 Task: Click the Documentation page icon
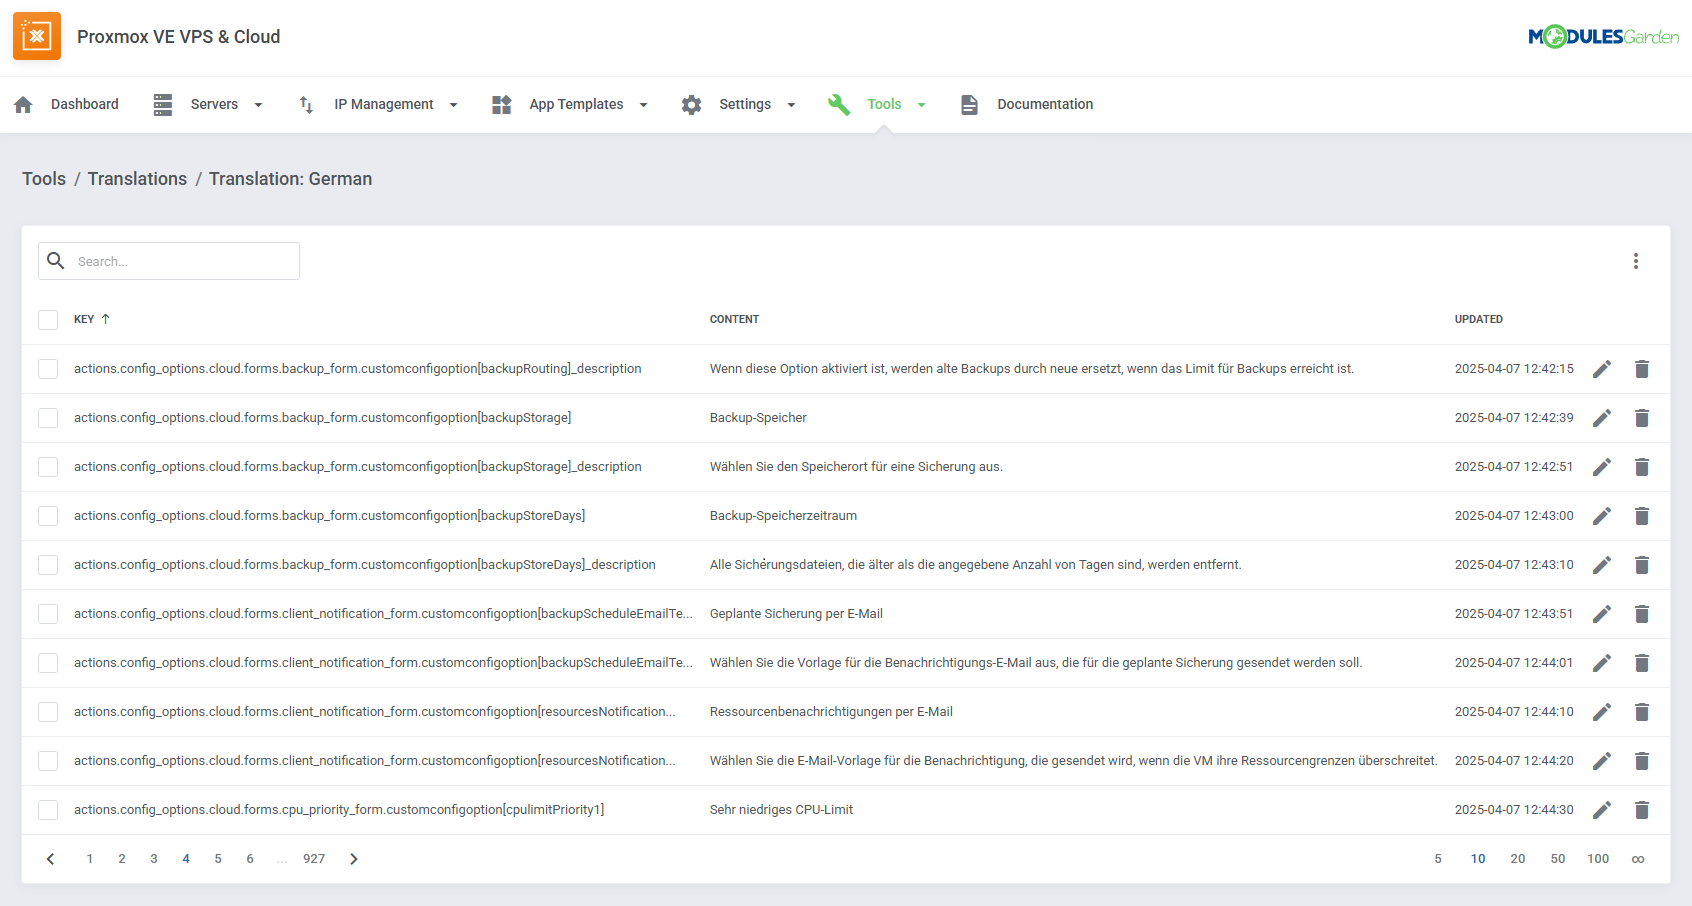click(x=969, y=104)
